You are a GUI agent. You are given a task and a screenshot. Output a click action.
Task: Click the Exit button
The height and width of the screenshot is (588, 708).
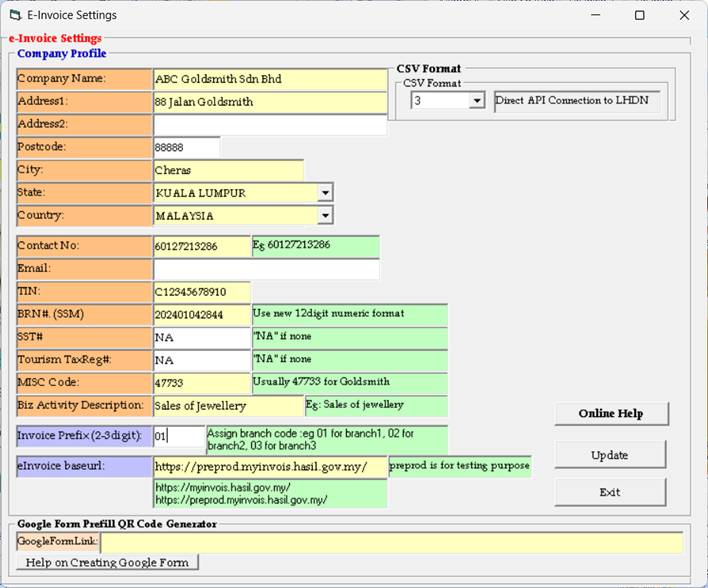610,492
